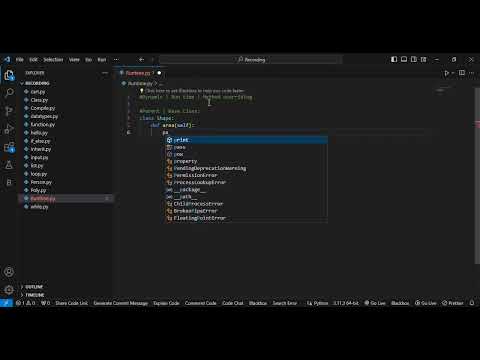Select the __package__ suggestion

[x=247, y=190]
